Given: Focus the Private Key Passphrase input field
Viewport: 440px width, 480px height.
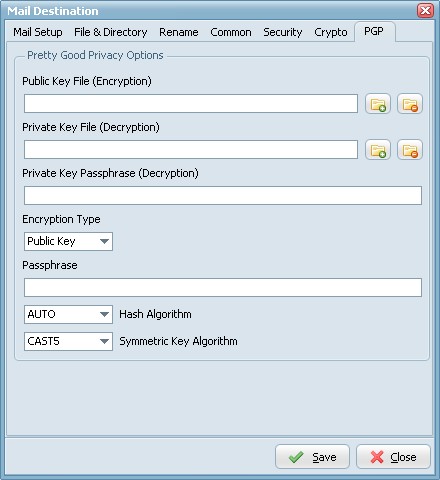Looking at the screenshot, I should click(223, 195).
